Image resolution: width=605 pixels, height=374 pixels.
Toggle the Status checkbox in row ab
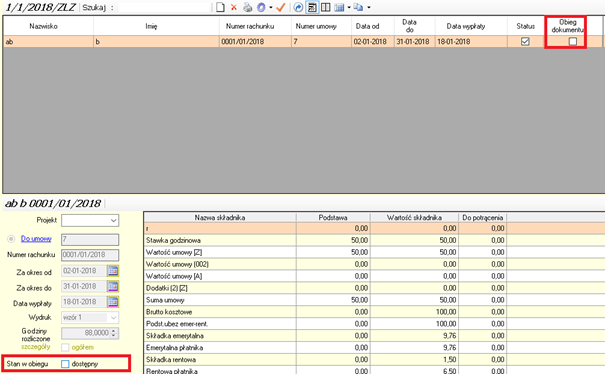click(x=525, y=41)
